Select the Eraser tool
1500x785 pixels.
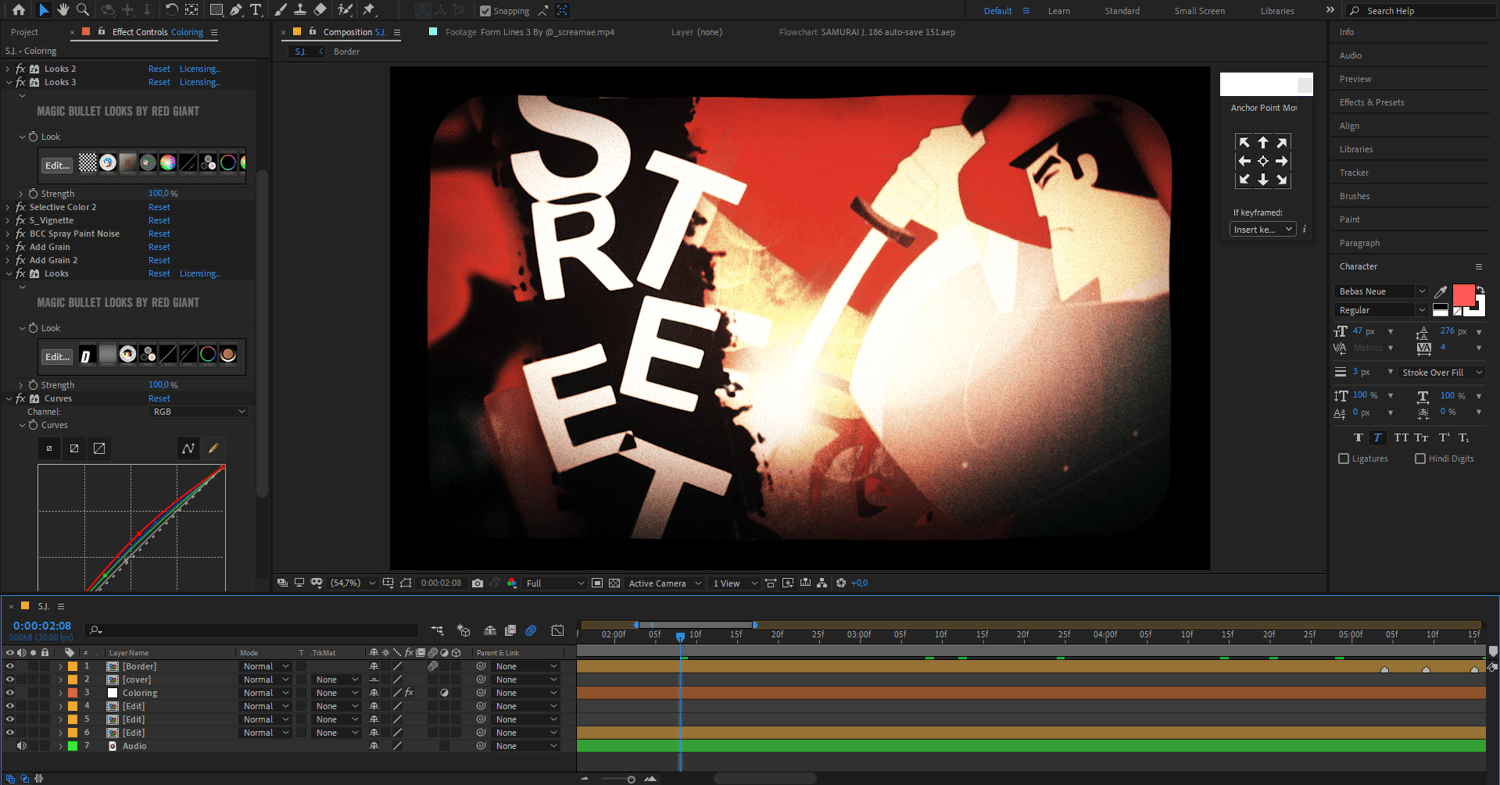pyautogui.click(x=320, y=10)
